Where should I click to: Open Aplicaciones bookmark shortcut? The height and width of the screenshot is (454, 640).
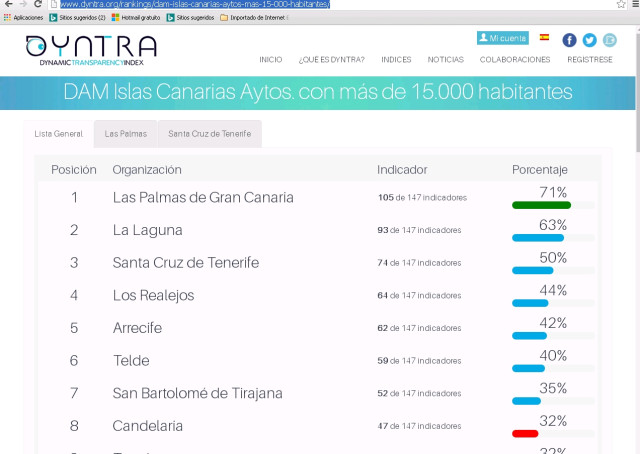(x=24, y=18)
